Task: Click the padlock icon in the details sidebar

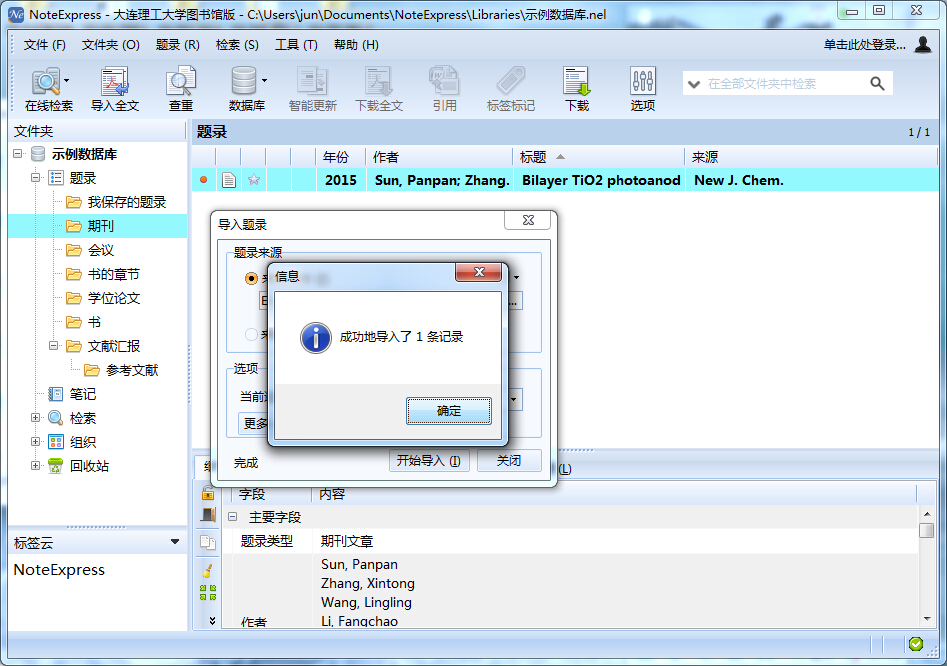Action: pyautogui.click(x=208, y=493)
